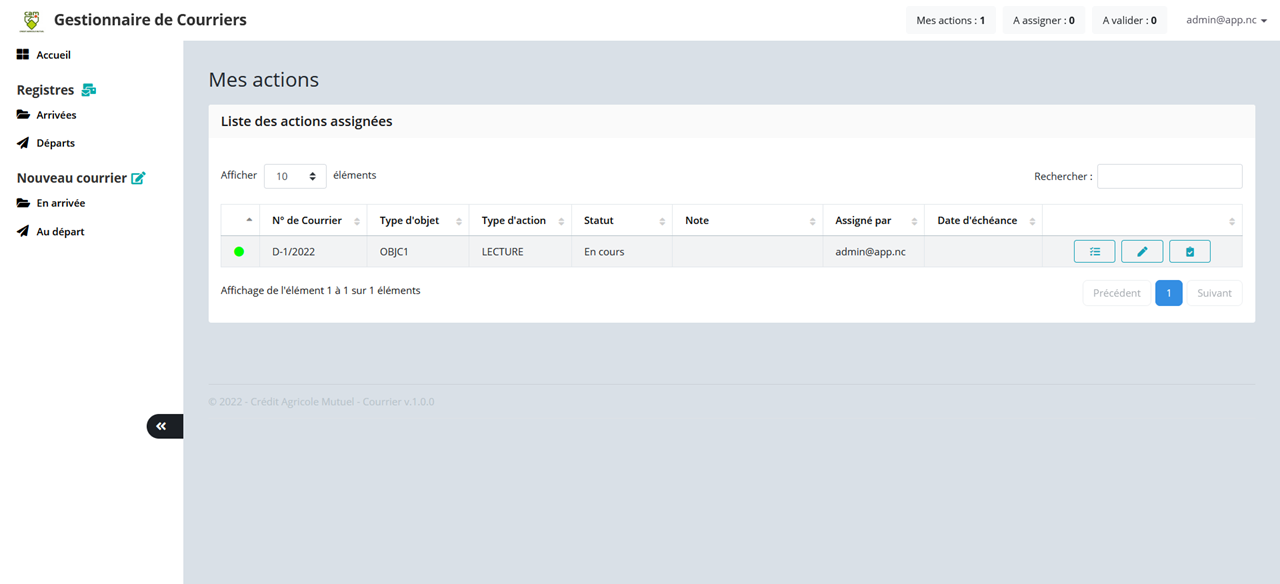Click the teal edit icon beside Nouveau courrier
1280x584 pixels.
pyautogui.click(x=139, y=178)
